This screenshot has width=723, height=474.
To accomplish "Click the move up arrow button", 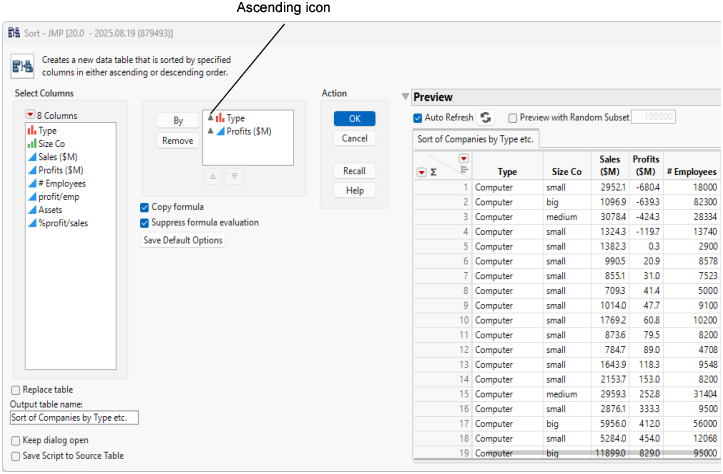I will pos(213,176).
